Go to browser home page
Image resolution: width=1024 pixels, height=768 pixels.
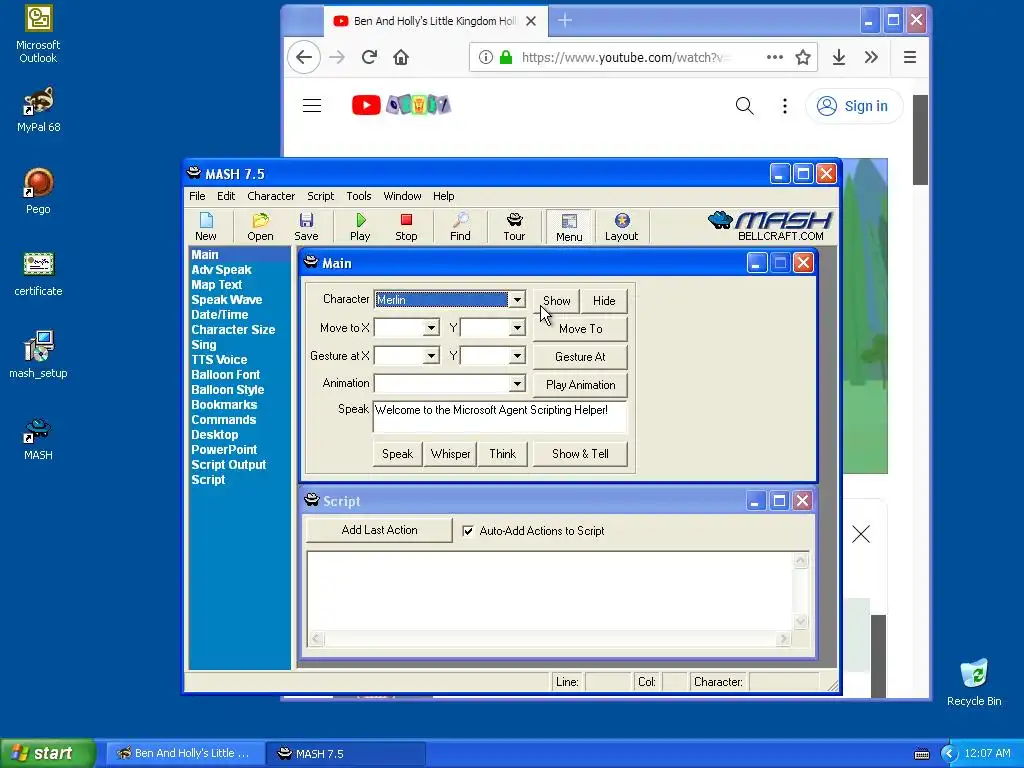point(401,57)
